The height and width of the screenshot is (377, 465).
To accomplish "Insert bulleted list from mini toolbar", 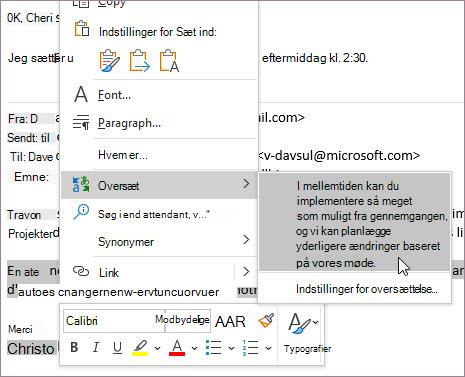I will click(213, 348).
